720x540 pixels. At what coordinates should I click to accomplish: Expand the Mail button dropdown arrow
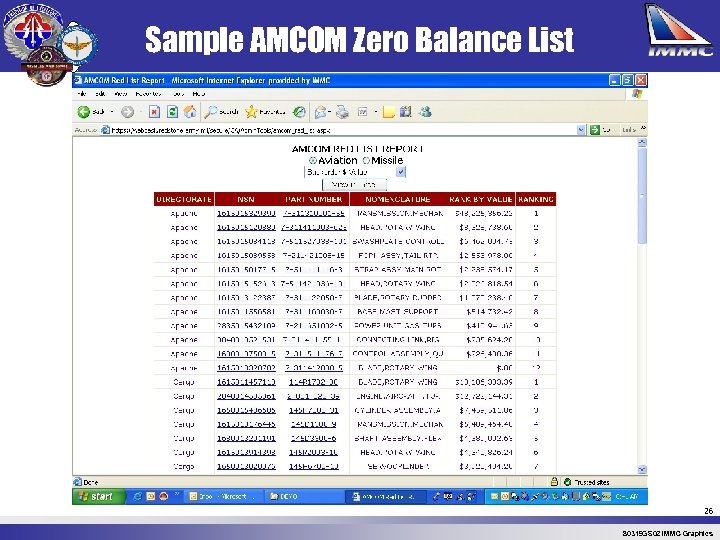[x=330, y=112]
